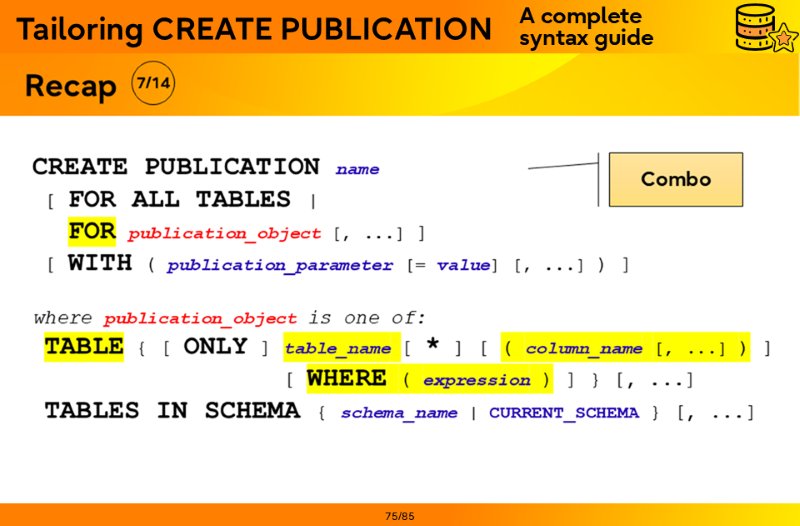This screenshot has width=800, height=526.
Task: Click the schema_name parameter
Action: [399, 413]
